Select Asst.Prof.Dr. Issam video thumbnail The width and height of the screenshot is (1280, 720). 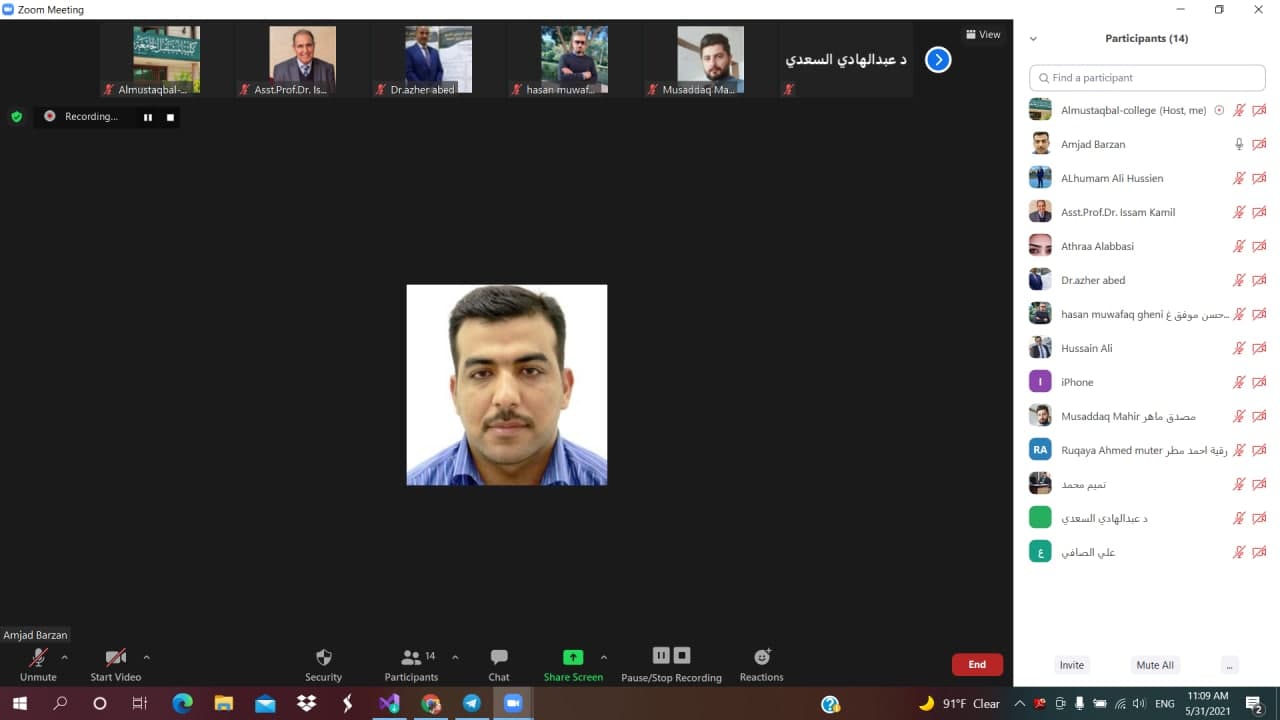click(x=302, y=60)
